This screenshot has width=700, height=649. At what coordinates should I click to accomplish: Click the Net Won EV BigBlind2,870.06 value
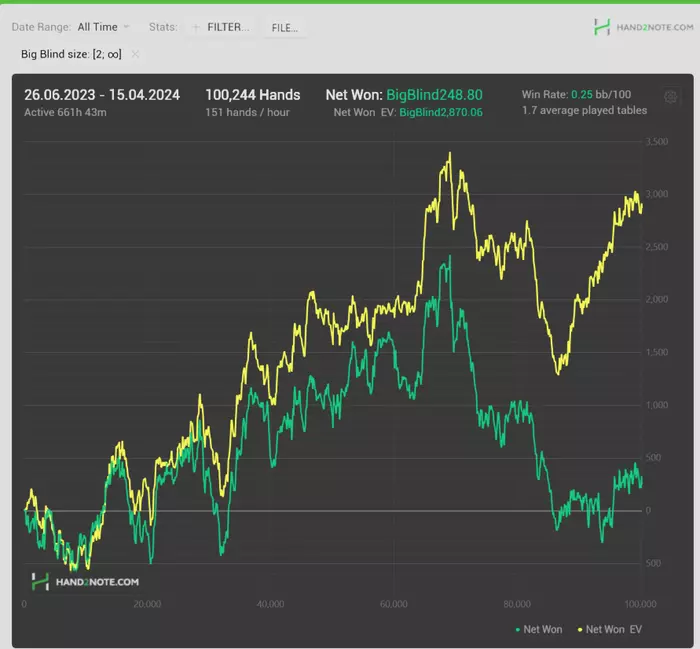[x=441, y=112]
